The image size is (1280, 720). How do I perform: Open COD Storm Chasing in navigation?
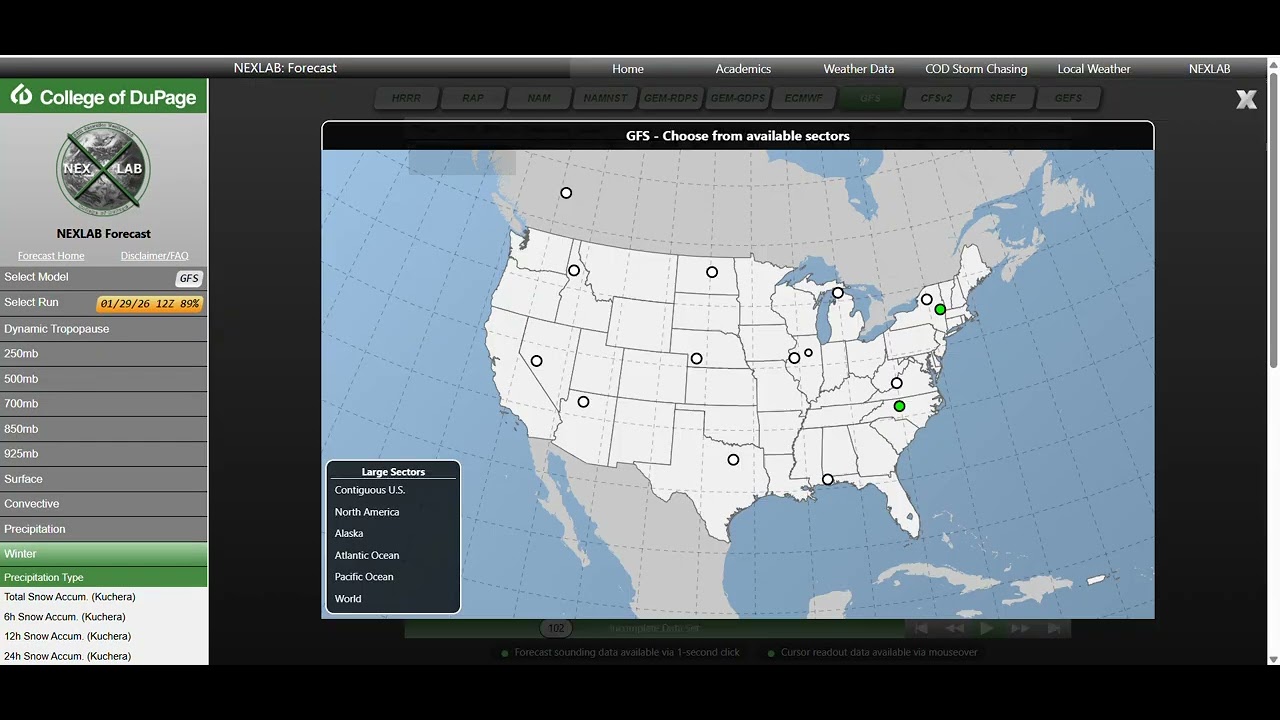click(x=977, y=69)
